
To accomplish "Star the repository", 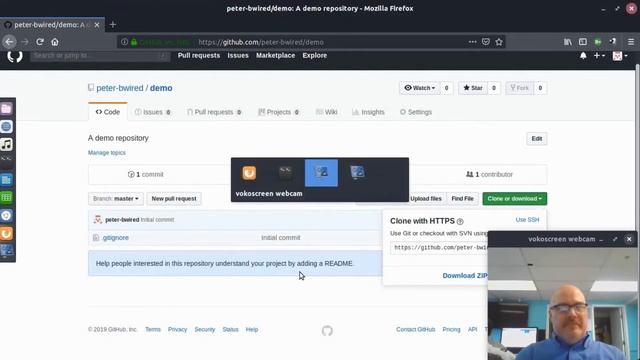I will coord(473,88).
